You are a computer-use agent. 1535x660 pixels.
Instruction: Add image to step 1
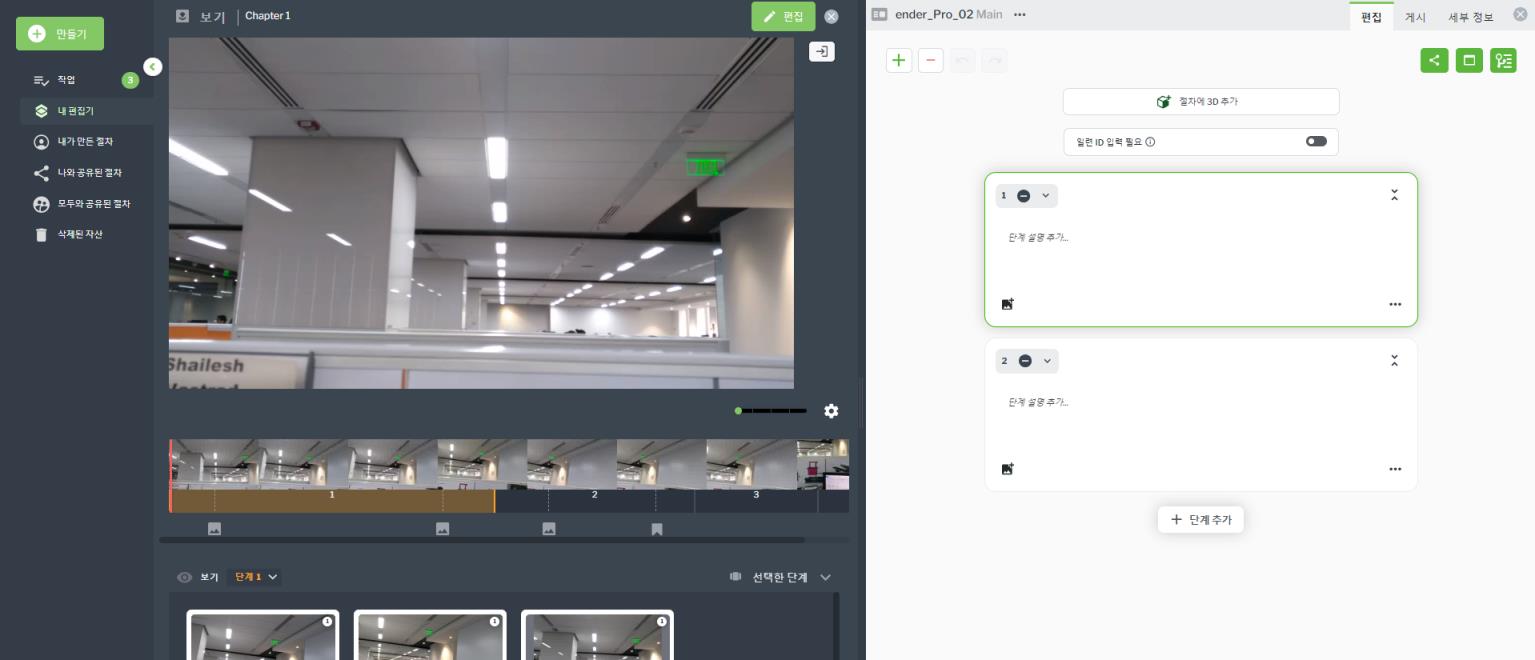click(x=1008, y=304)
